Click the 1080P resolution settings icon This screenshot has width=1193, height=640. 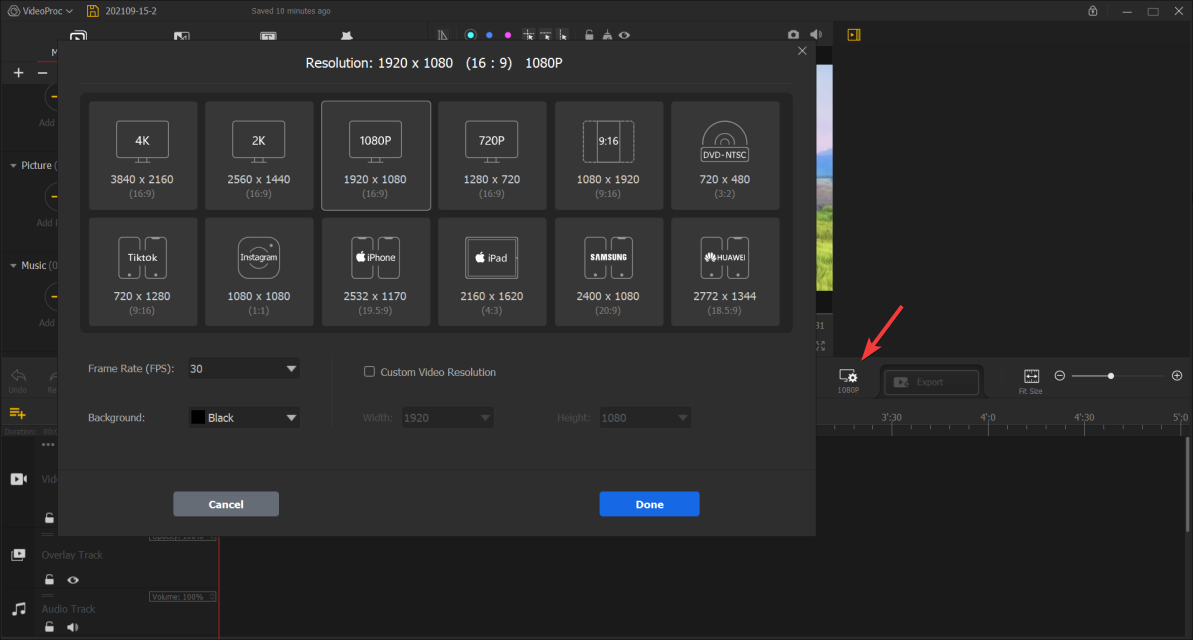click(x=848, y=380)
